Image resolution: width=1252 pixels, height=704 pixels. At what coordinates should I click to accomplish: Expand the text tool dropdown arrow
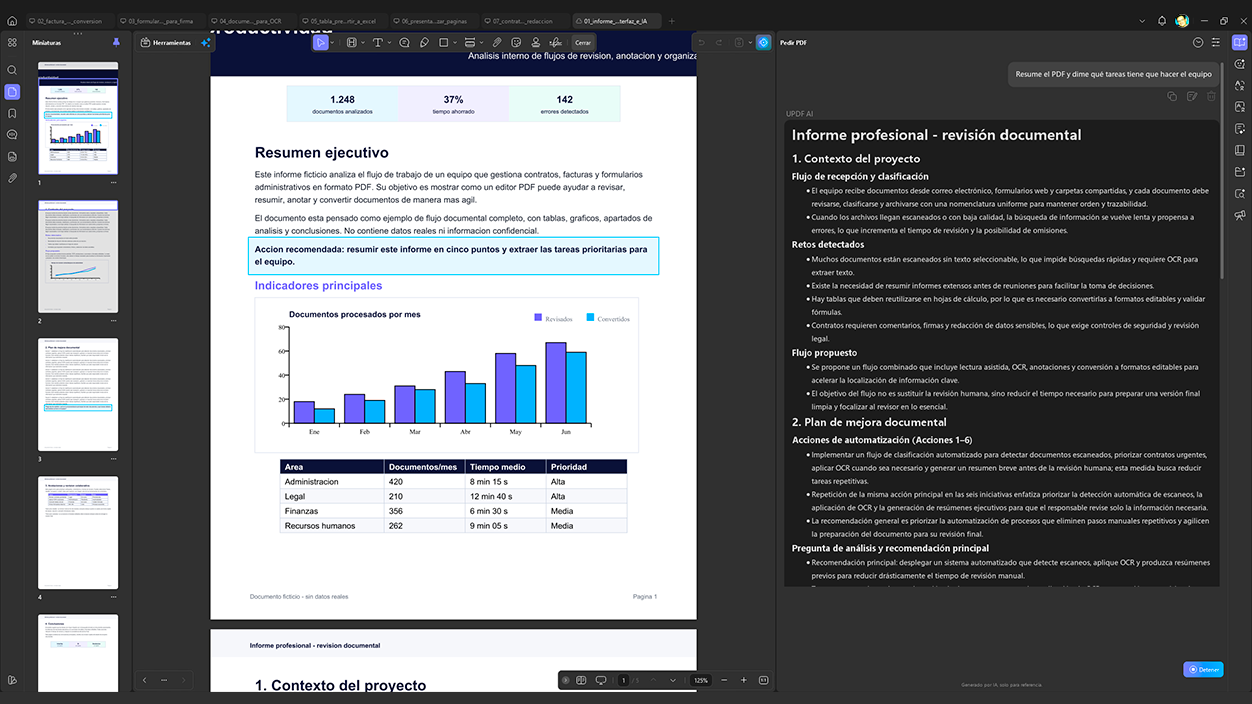tap(390, 43)
